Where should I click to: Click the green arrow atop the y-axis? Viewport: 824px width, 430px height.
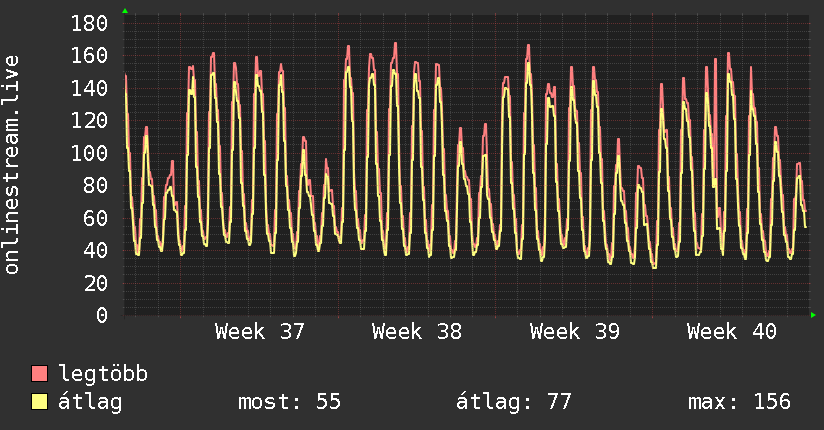click(x=125, y=11)
